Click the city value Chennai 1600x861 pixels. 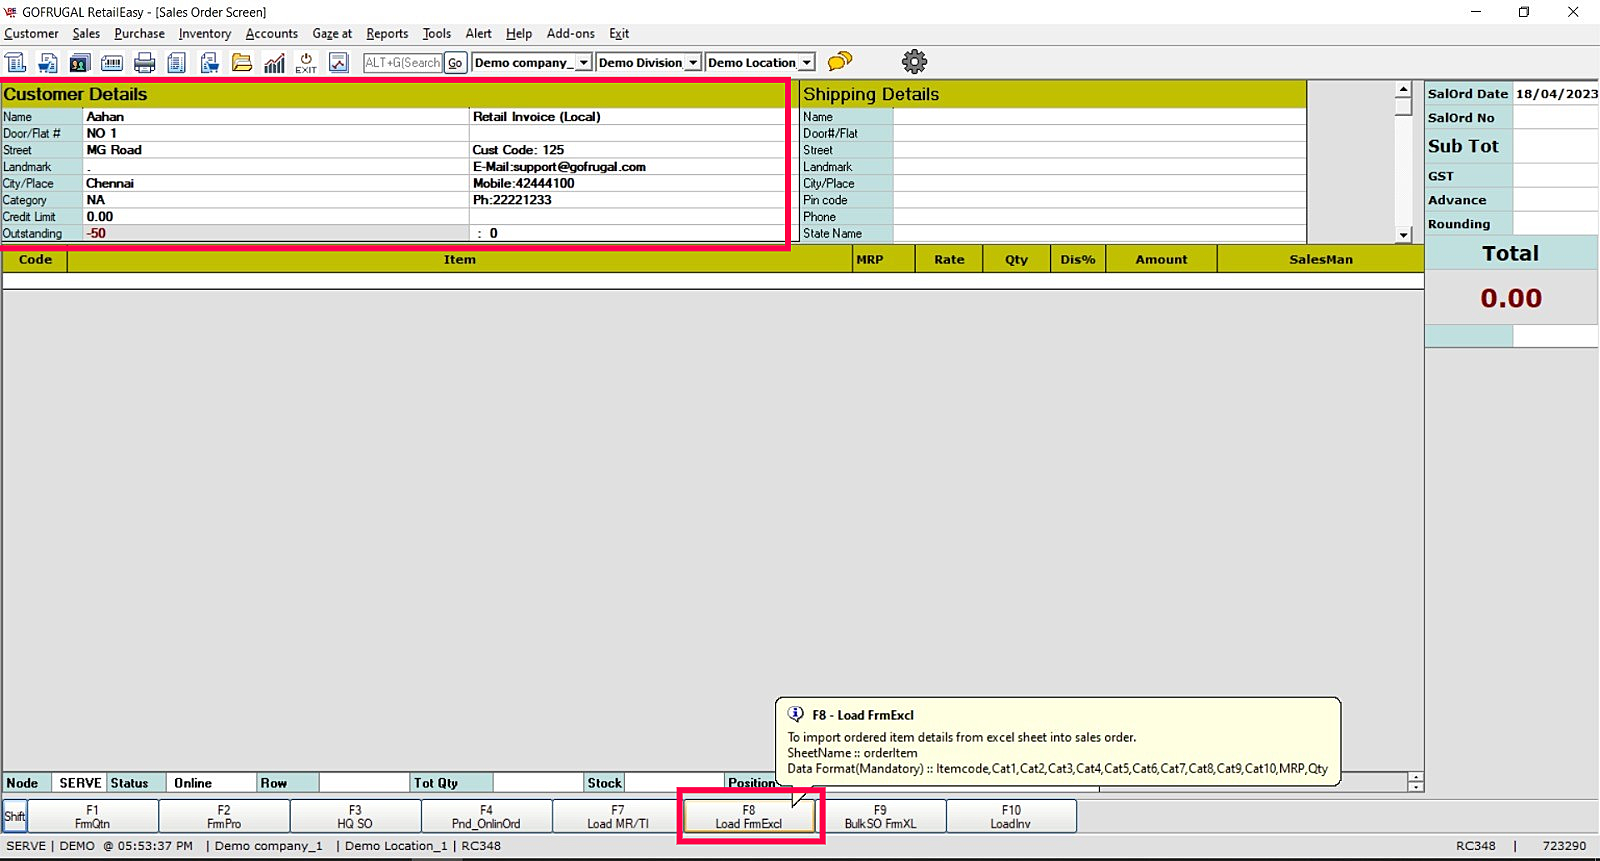point(110,184)
